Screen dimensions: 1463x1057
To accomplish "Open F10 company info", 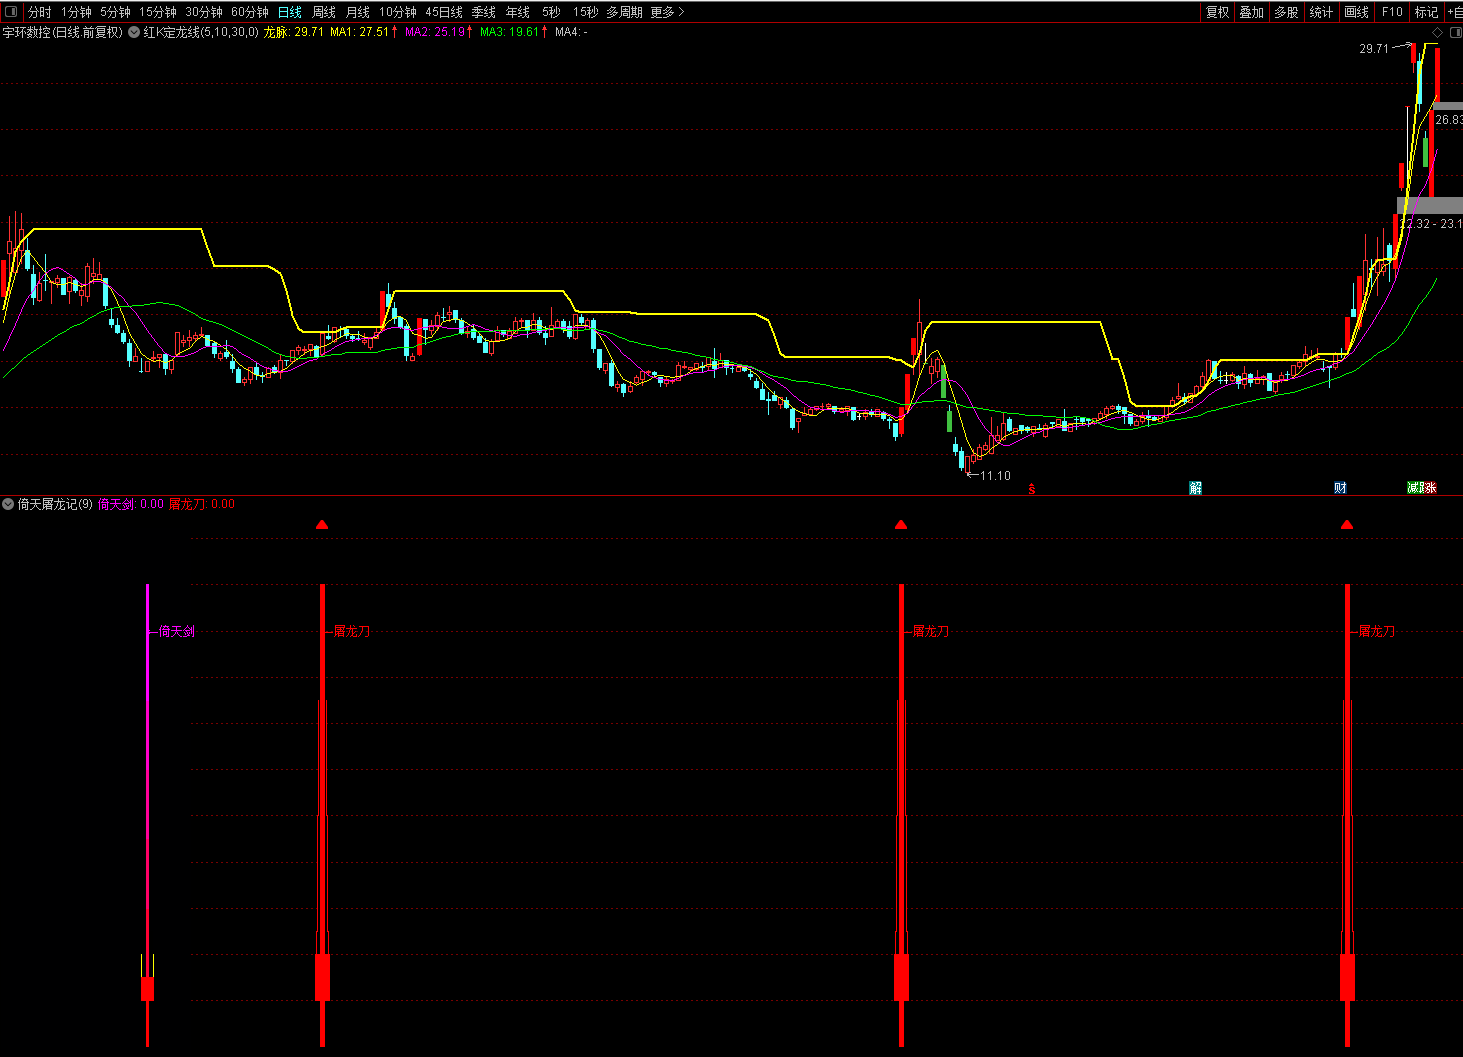I will [1392, 12].
